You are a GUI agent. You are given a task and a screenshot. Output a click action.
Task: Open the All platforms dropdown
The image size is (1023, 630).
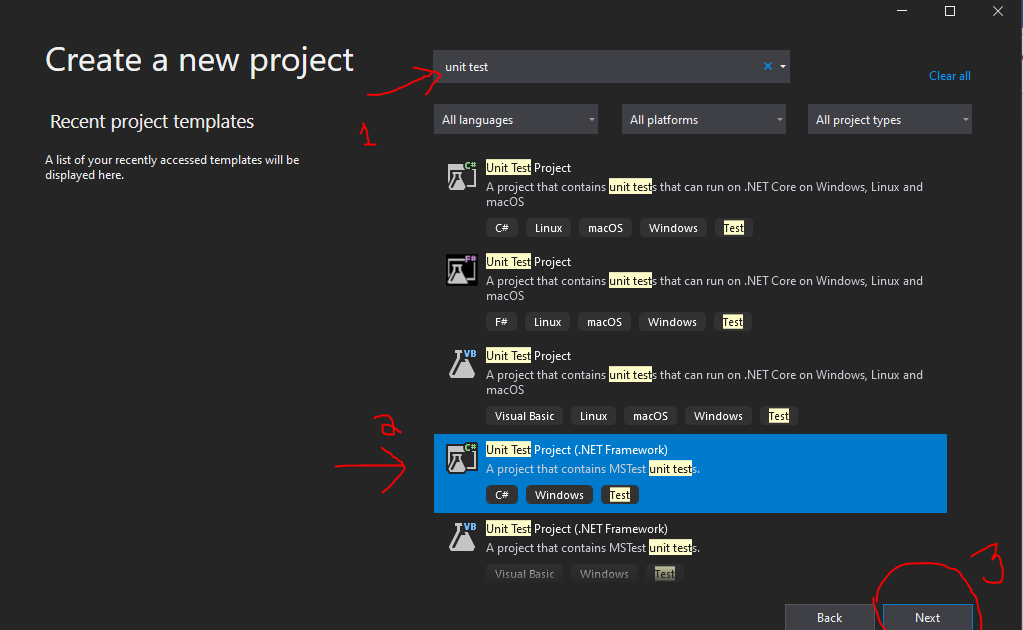coord(703,119)
